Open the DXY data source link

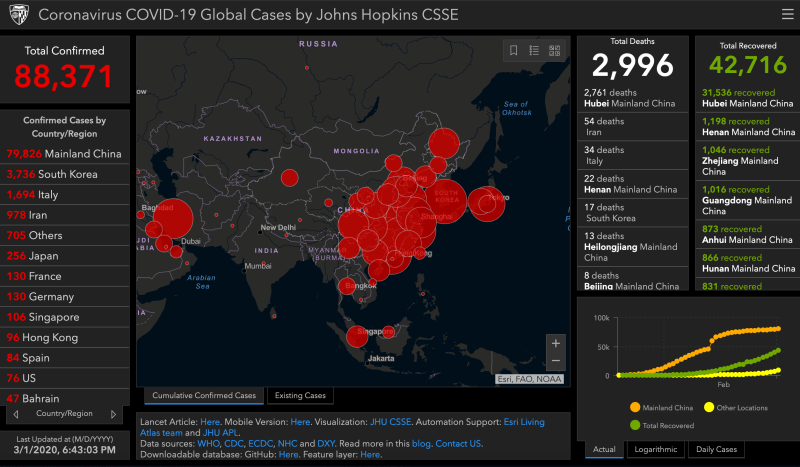tap(326, 444)
